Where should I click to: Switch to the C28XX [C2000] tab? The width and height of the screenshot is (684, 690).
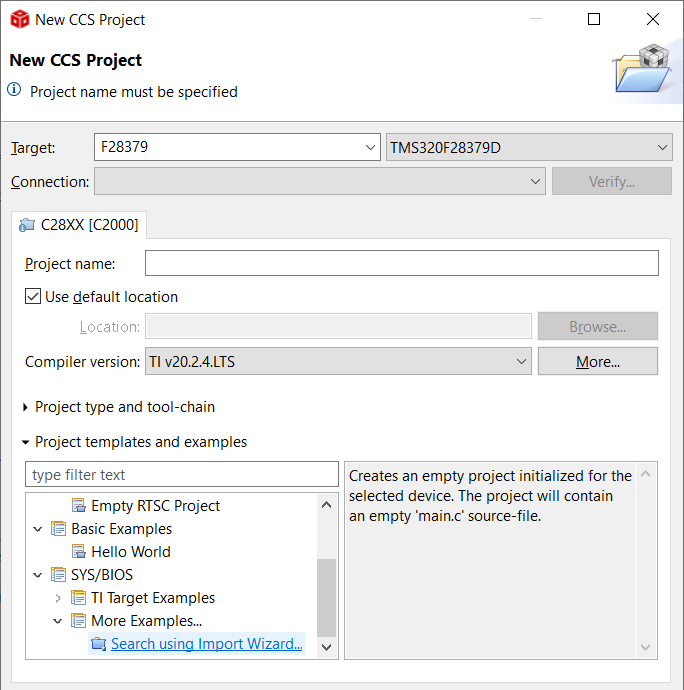pyautogui.click(x=79, y=225)
